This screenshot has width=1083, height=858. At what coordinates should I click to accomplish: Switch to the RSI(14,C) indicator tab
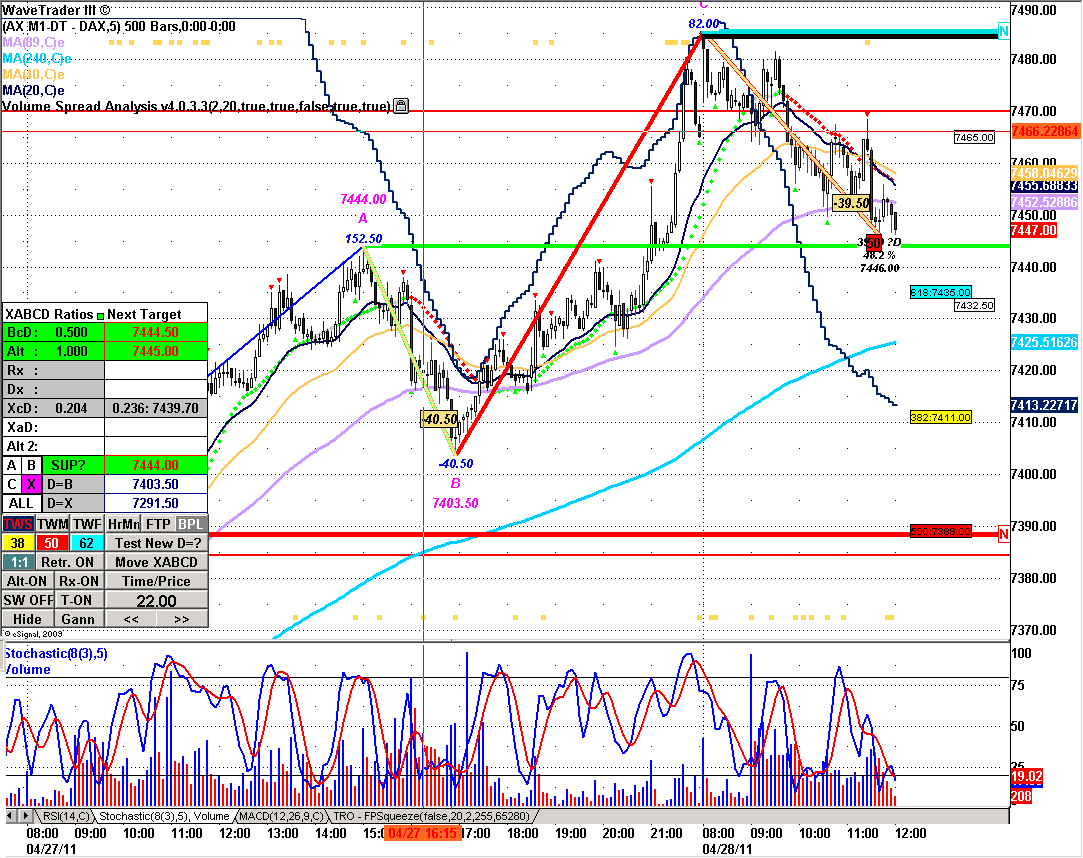(66, 817)
